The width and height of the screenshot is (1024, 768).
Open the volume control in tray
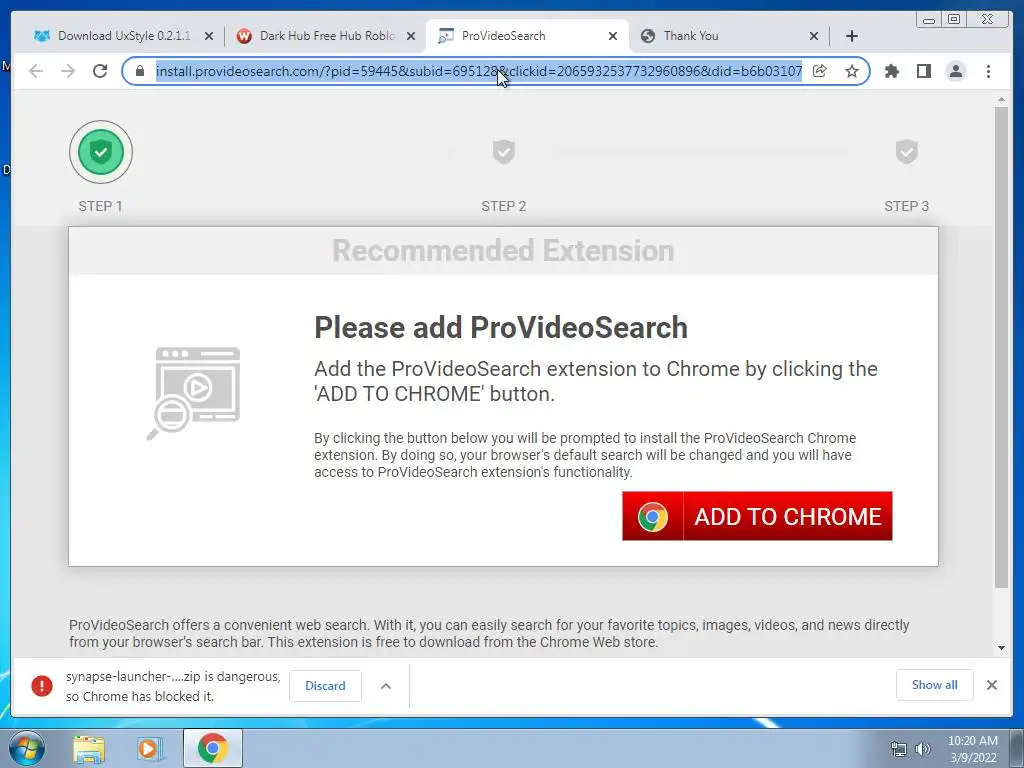tap(923, 749)
